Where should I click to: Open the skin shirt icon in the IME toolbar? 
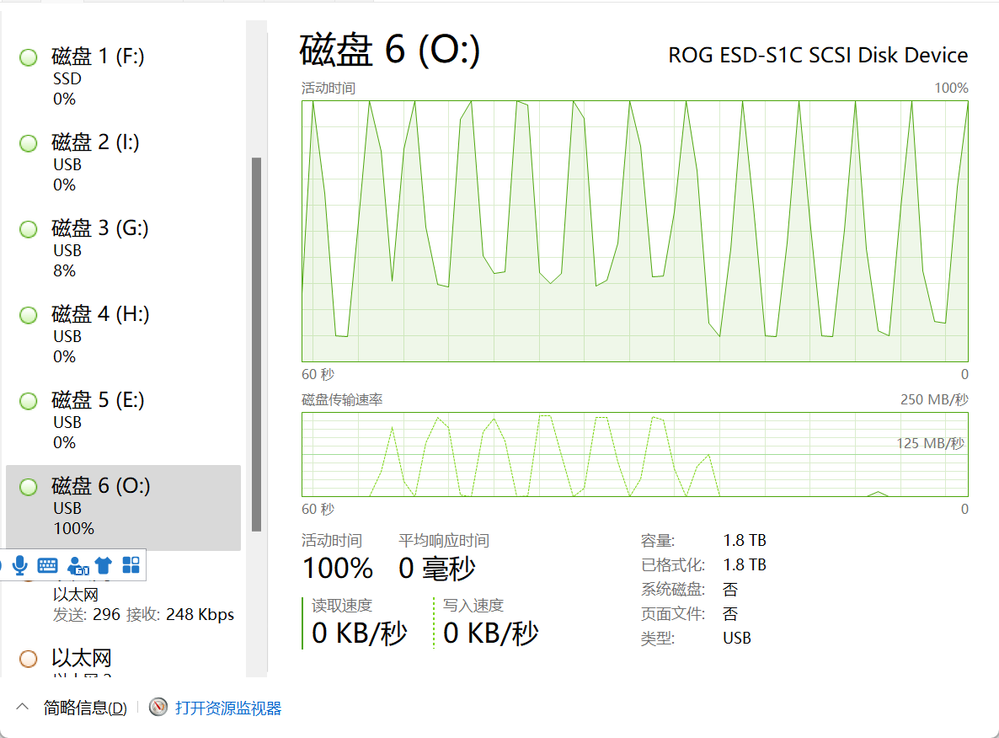pos(103,565)
